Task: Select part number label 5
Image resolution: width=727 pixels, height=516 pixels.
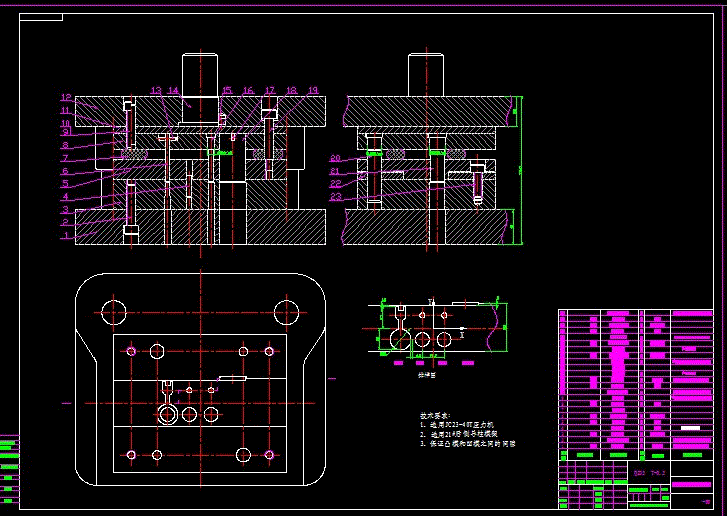Action: click(x=66, y=184)
